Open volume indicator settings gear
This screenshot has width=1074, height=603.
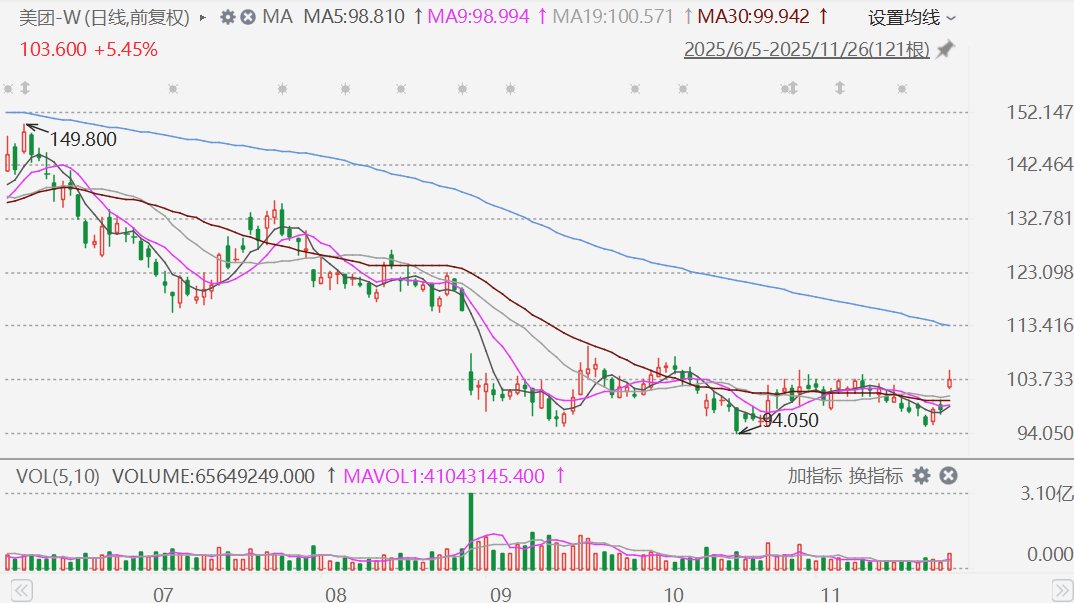coord(921,475)
